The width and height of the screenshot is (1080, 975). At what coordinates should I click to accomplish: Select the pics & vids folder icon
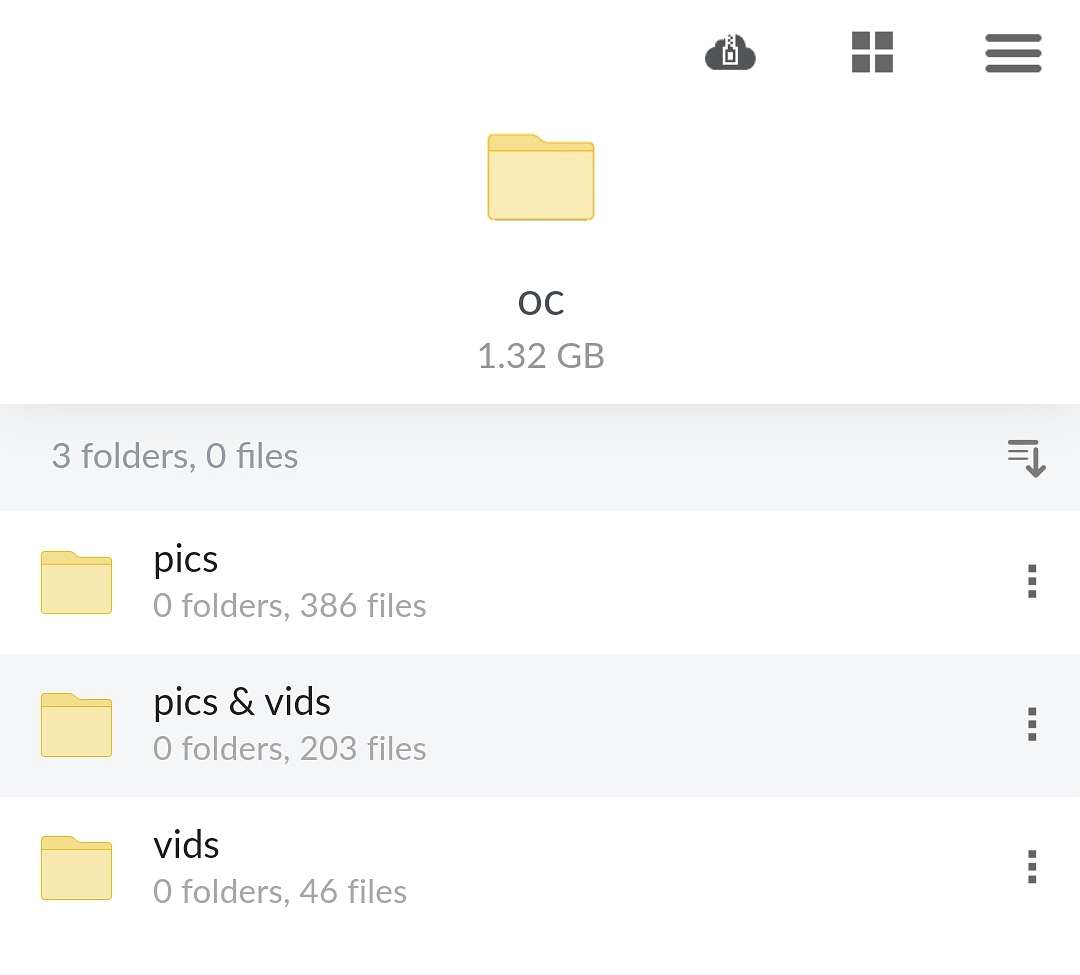(x=76, y=725)
